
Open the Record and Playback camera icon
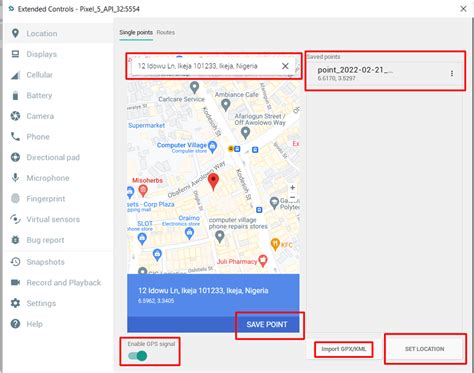(x=15, y=283)
